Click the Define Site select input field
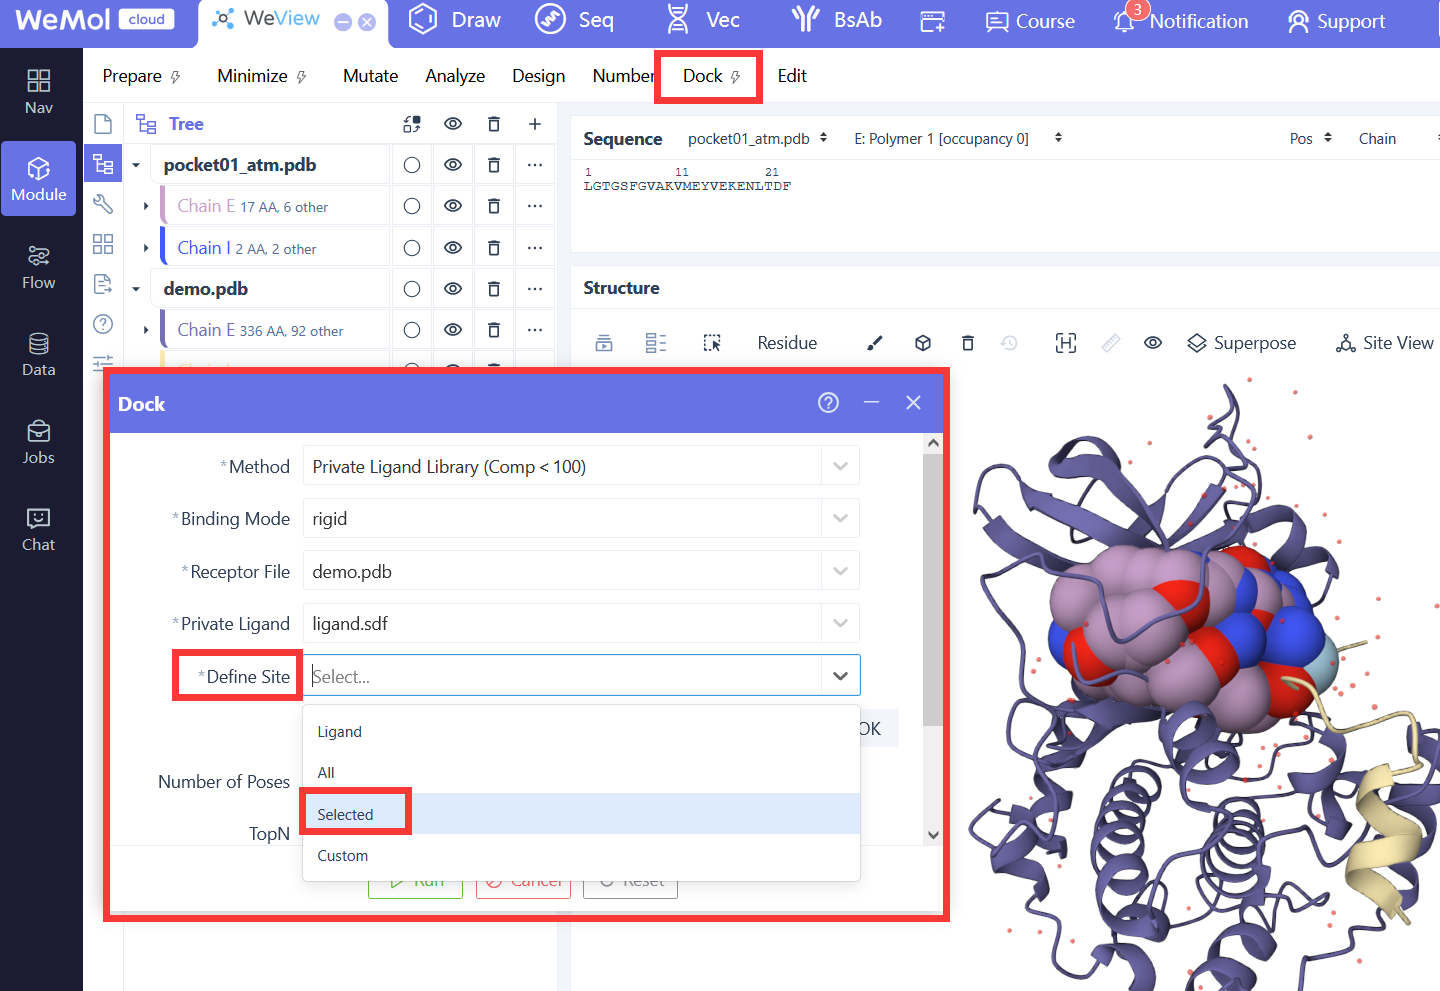 point(581,676)
